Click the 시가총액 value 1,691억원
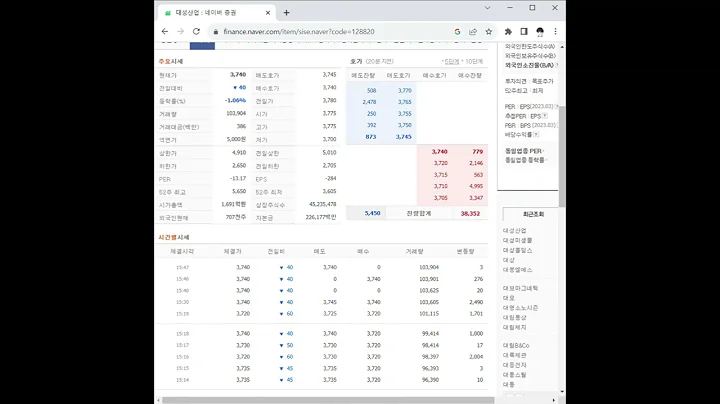The width and height of the screenshot is (720, 404). tap(233, 204)
